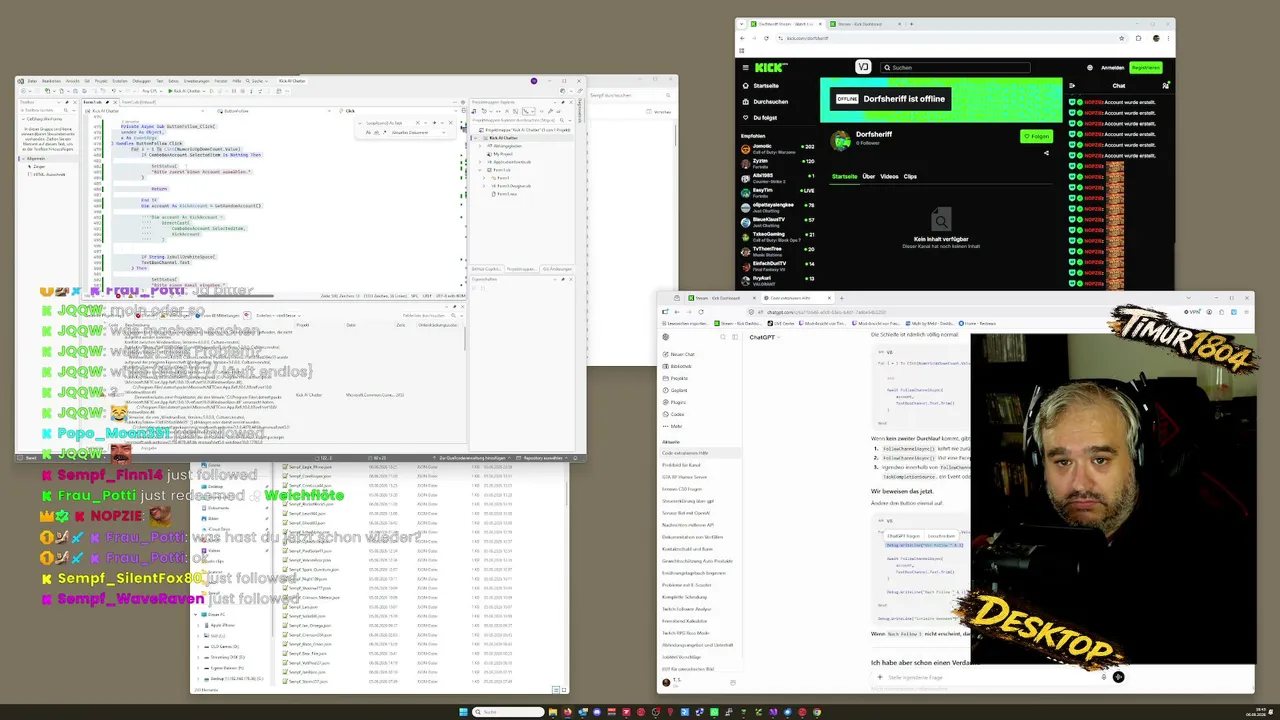Collapse the Allgemein group in Toolbox
Viewport: 1280px width, 720px height.
(x=24, y=158)
